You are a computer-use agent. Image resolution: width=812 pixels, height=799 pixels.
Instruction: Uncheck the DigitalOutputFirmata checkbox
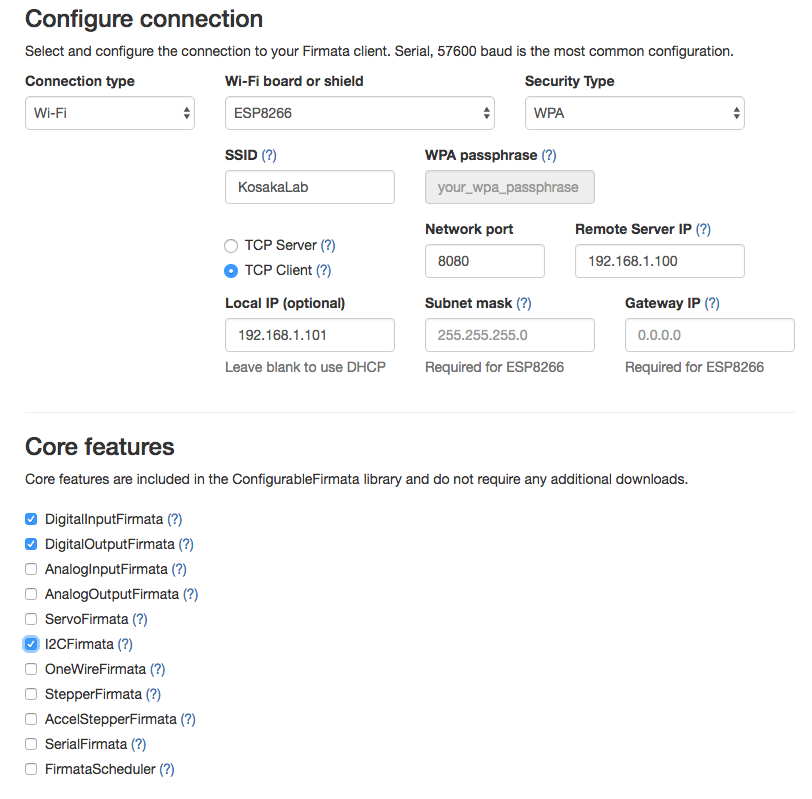pos(31,544)
